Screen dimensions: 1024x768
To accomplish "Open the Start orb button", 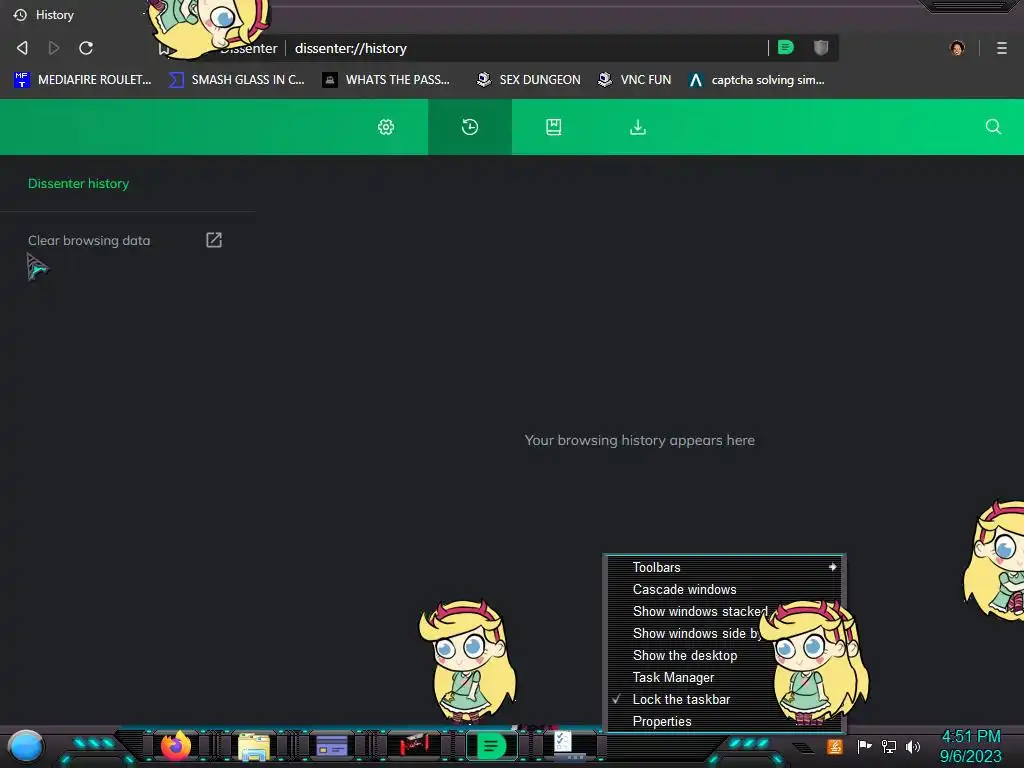I will coord(25,746).
